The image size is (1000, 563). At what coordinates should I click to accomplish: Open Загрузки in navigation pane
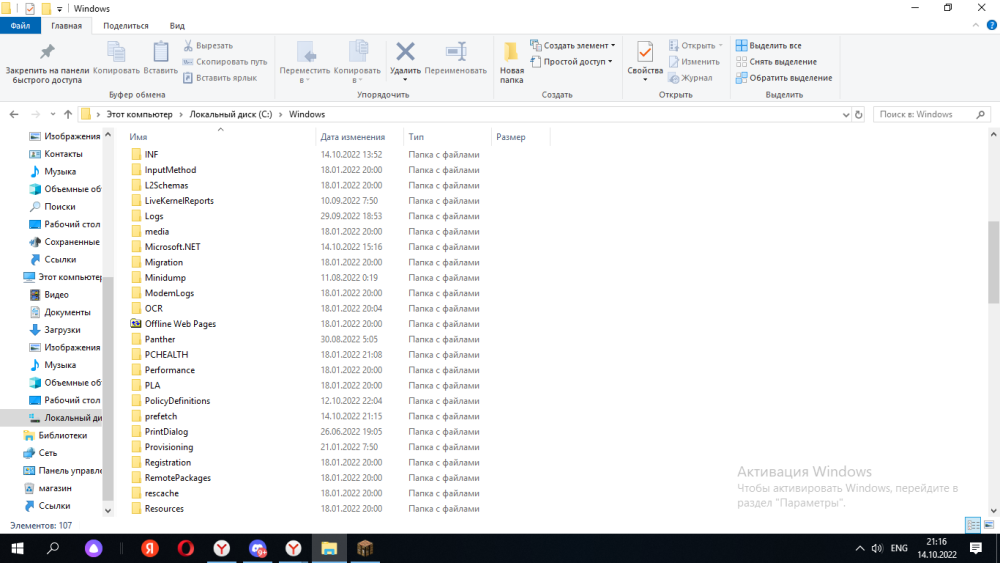62,330
